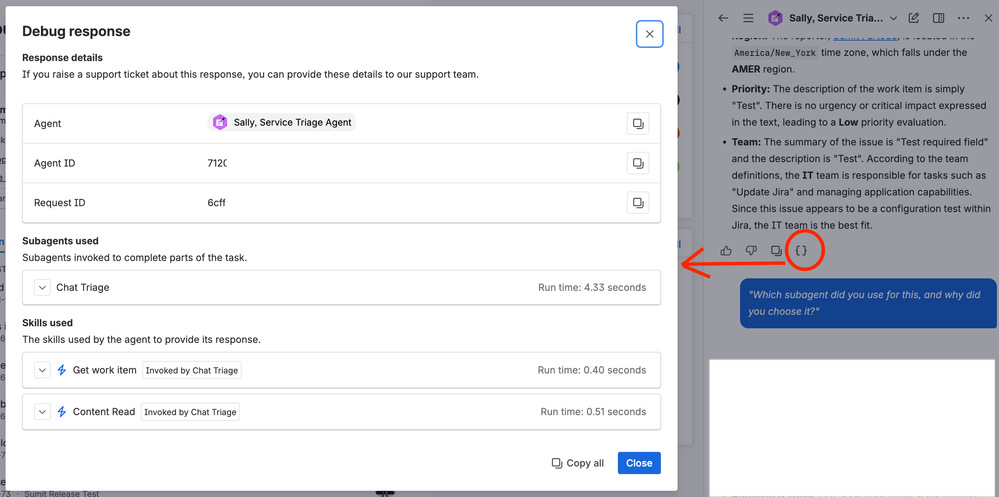Click the Sally agent avatar in dialog
Screen dimensions: 999x497
coord(219,122)
